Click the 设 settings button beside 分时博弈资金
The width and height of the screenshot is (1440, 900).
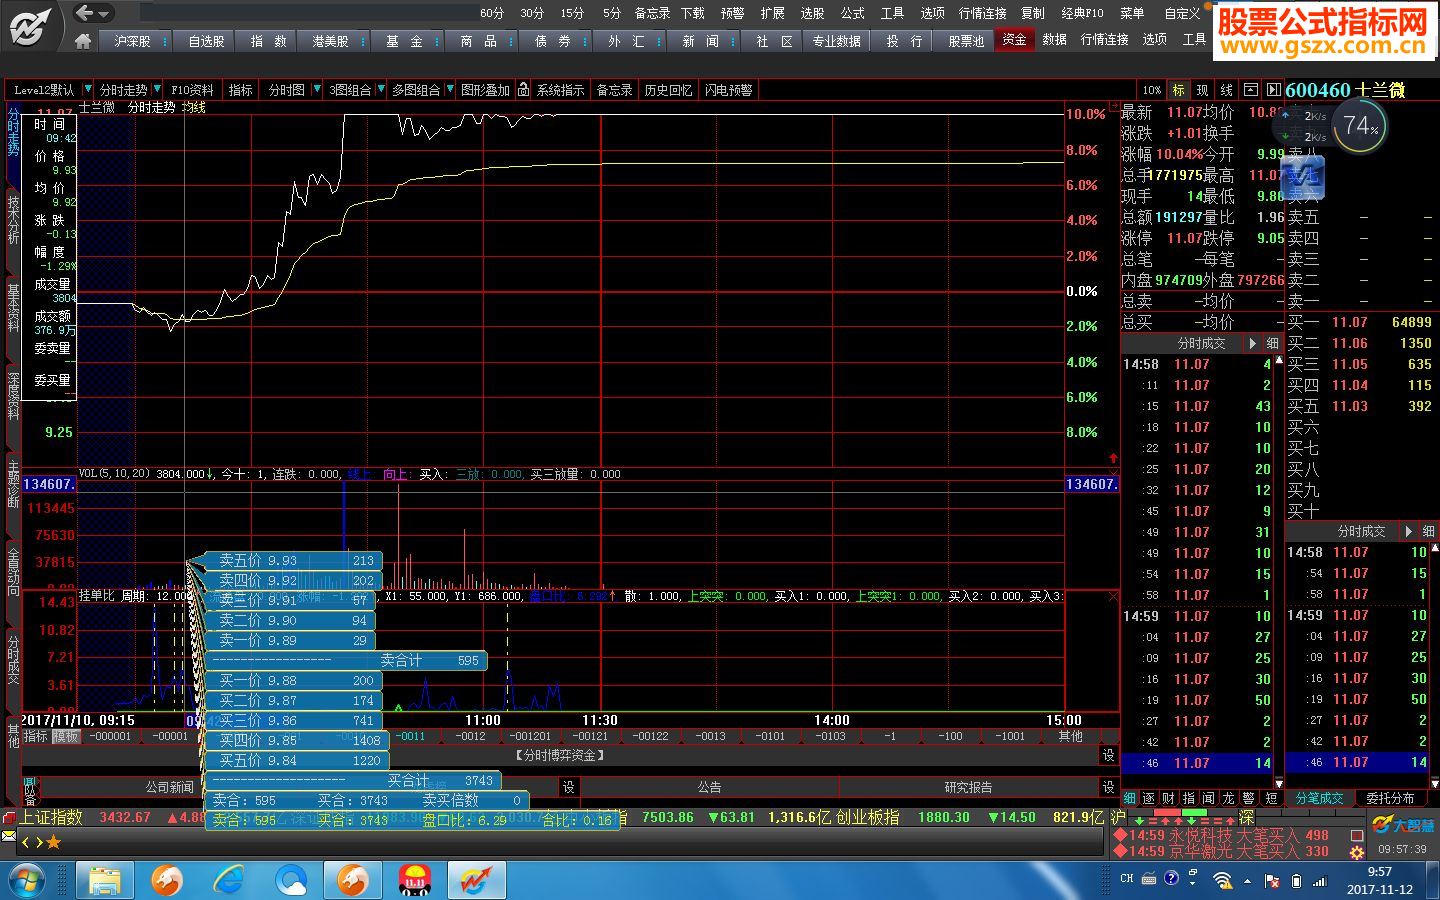point(1108,755)
